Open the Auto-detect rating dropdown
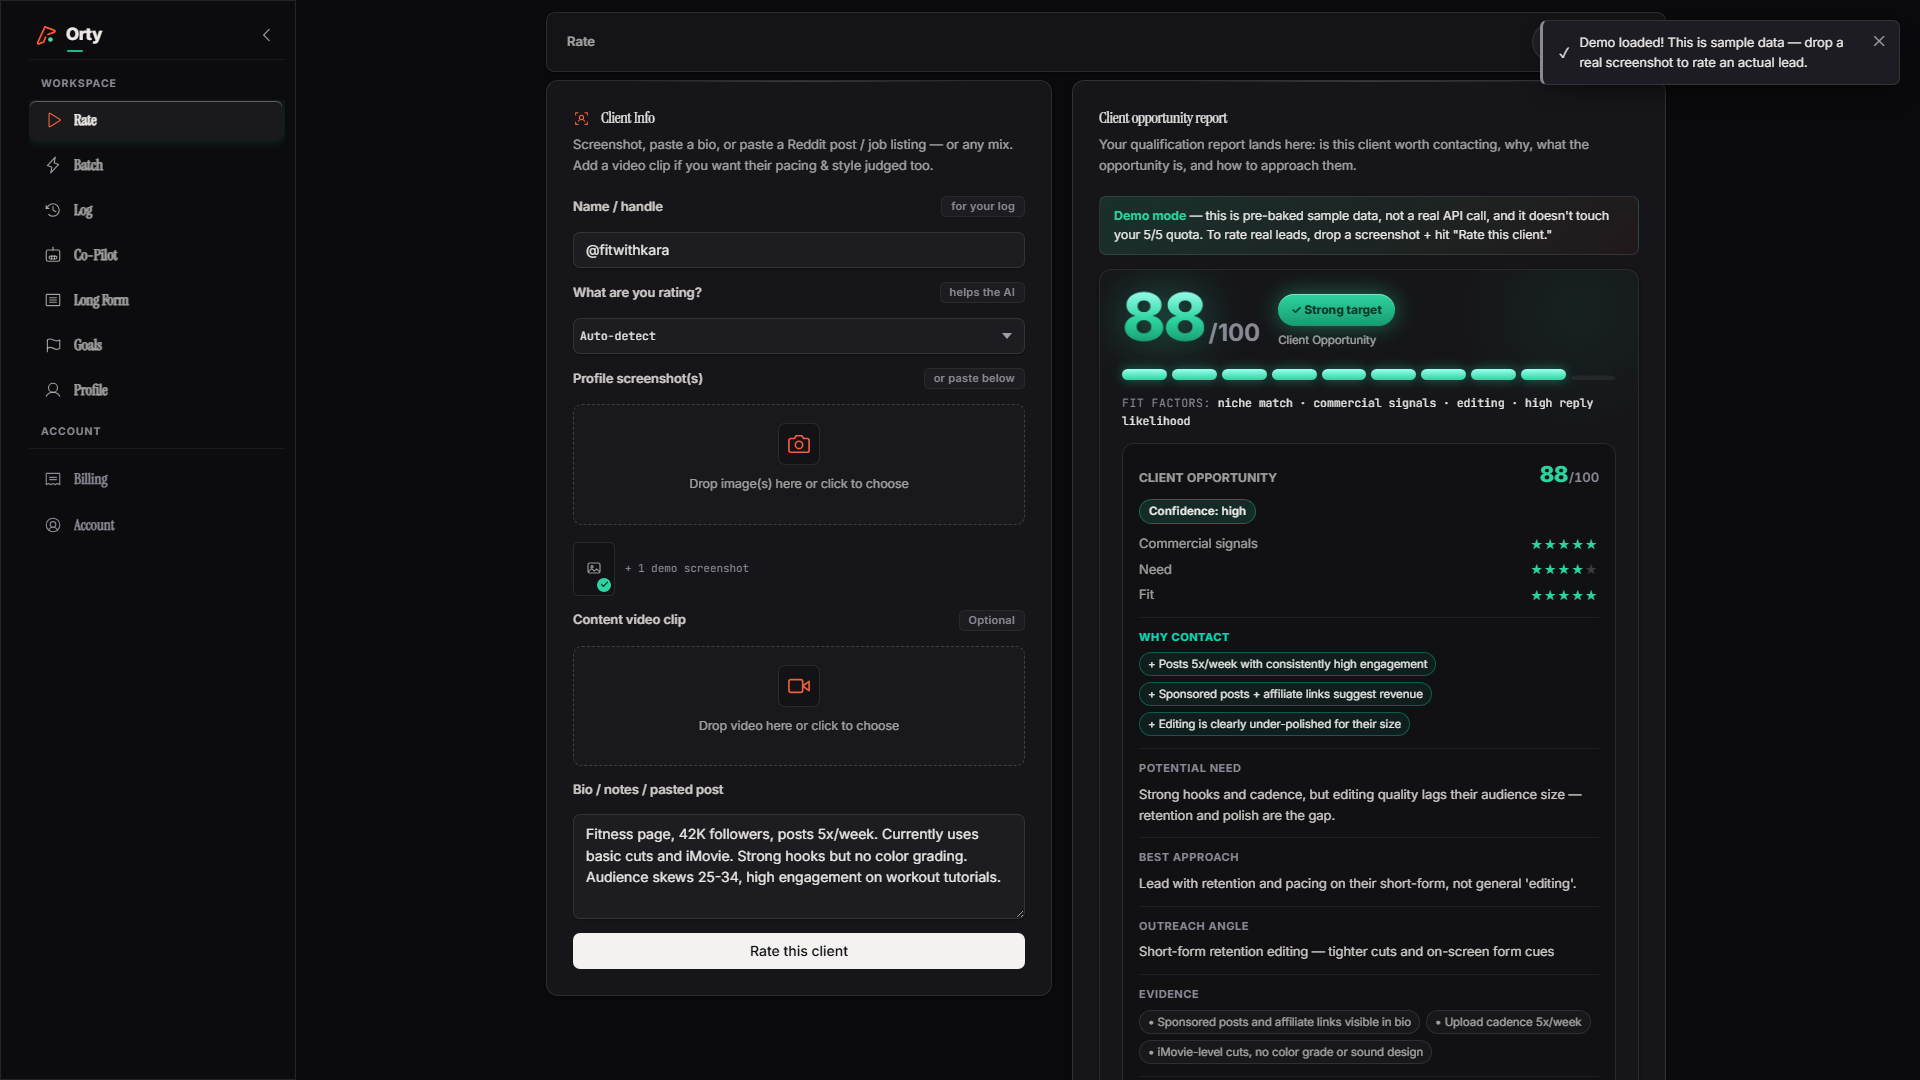 tap(799, 336)
